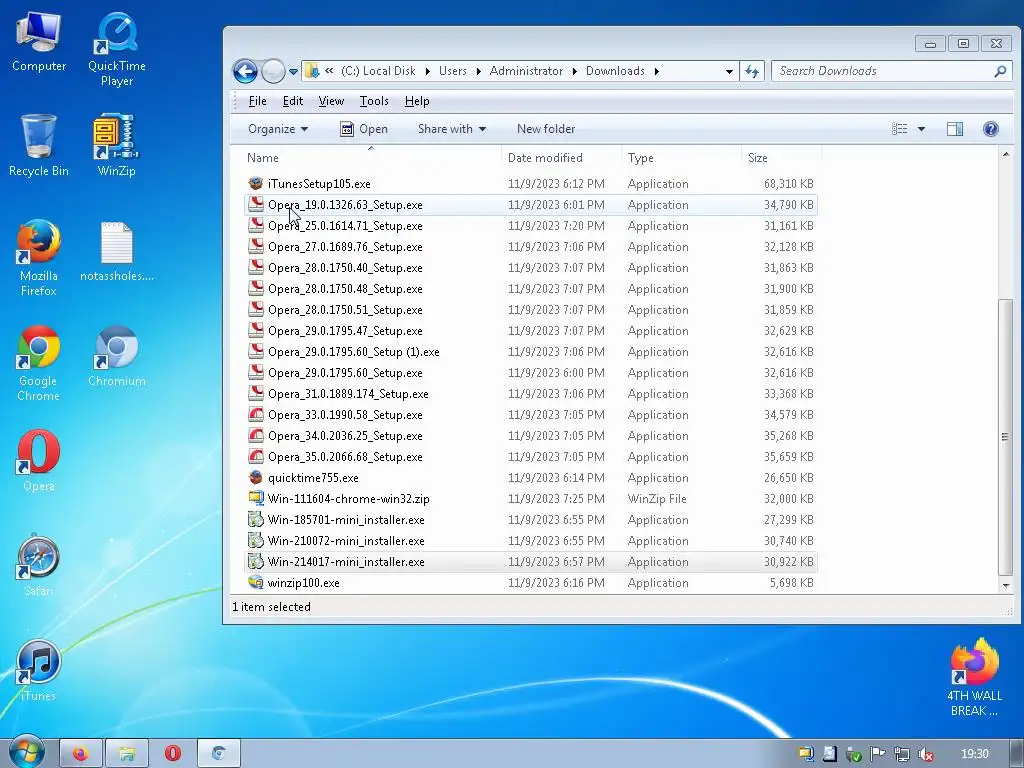Click the Chromium taskbar button

[x=219, y=754]
